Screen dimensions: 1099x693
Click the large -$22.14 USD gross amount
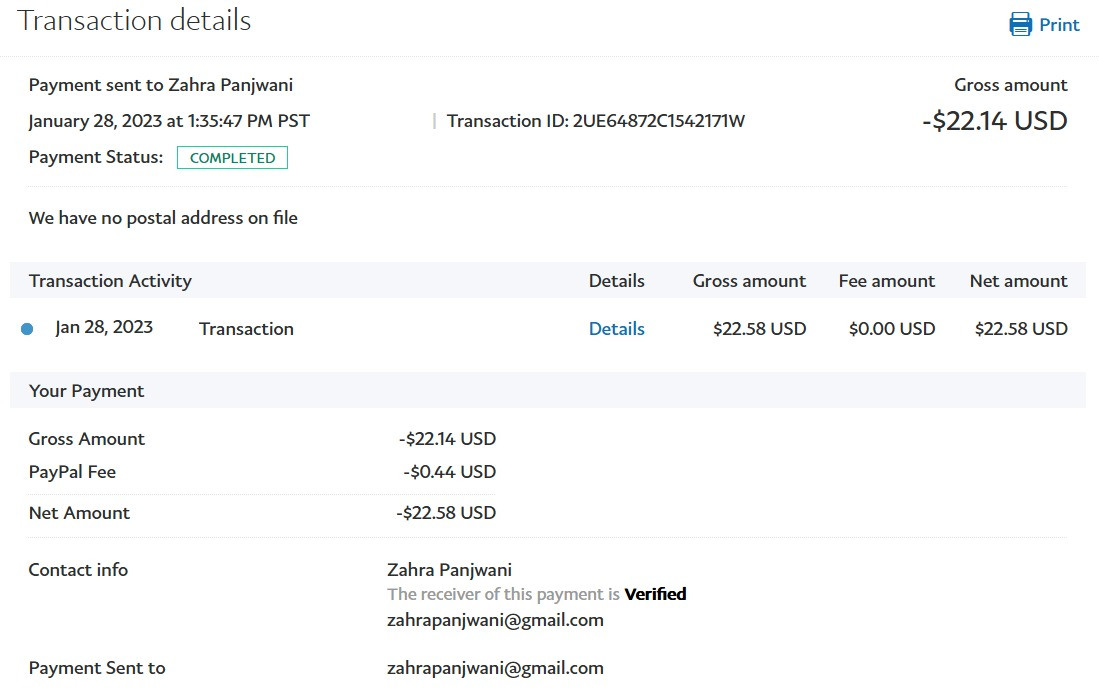pos(994,122)
